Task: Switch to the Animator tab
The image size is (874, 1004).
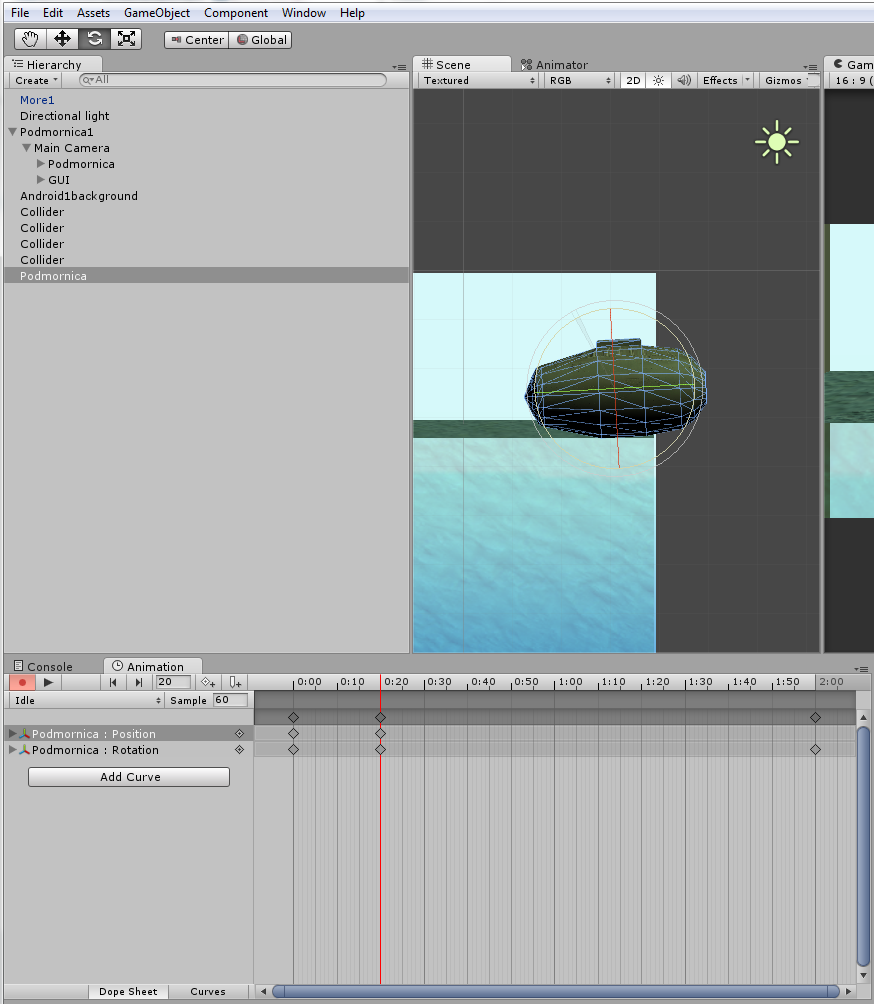Action: (x=554, y=65)
